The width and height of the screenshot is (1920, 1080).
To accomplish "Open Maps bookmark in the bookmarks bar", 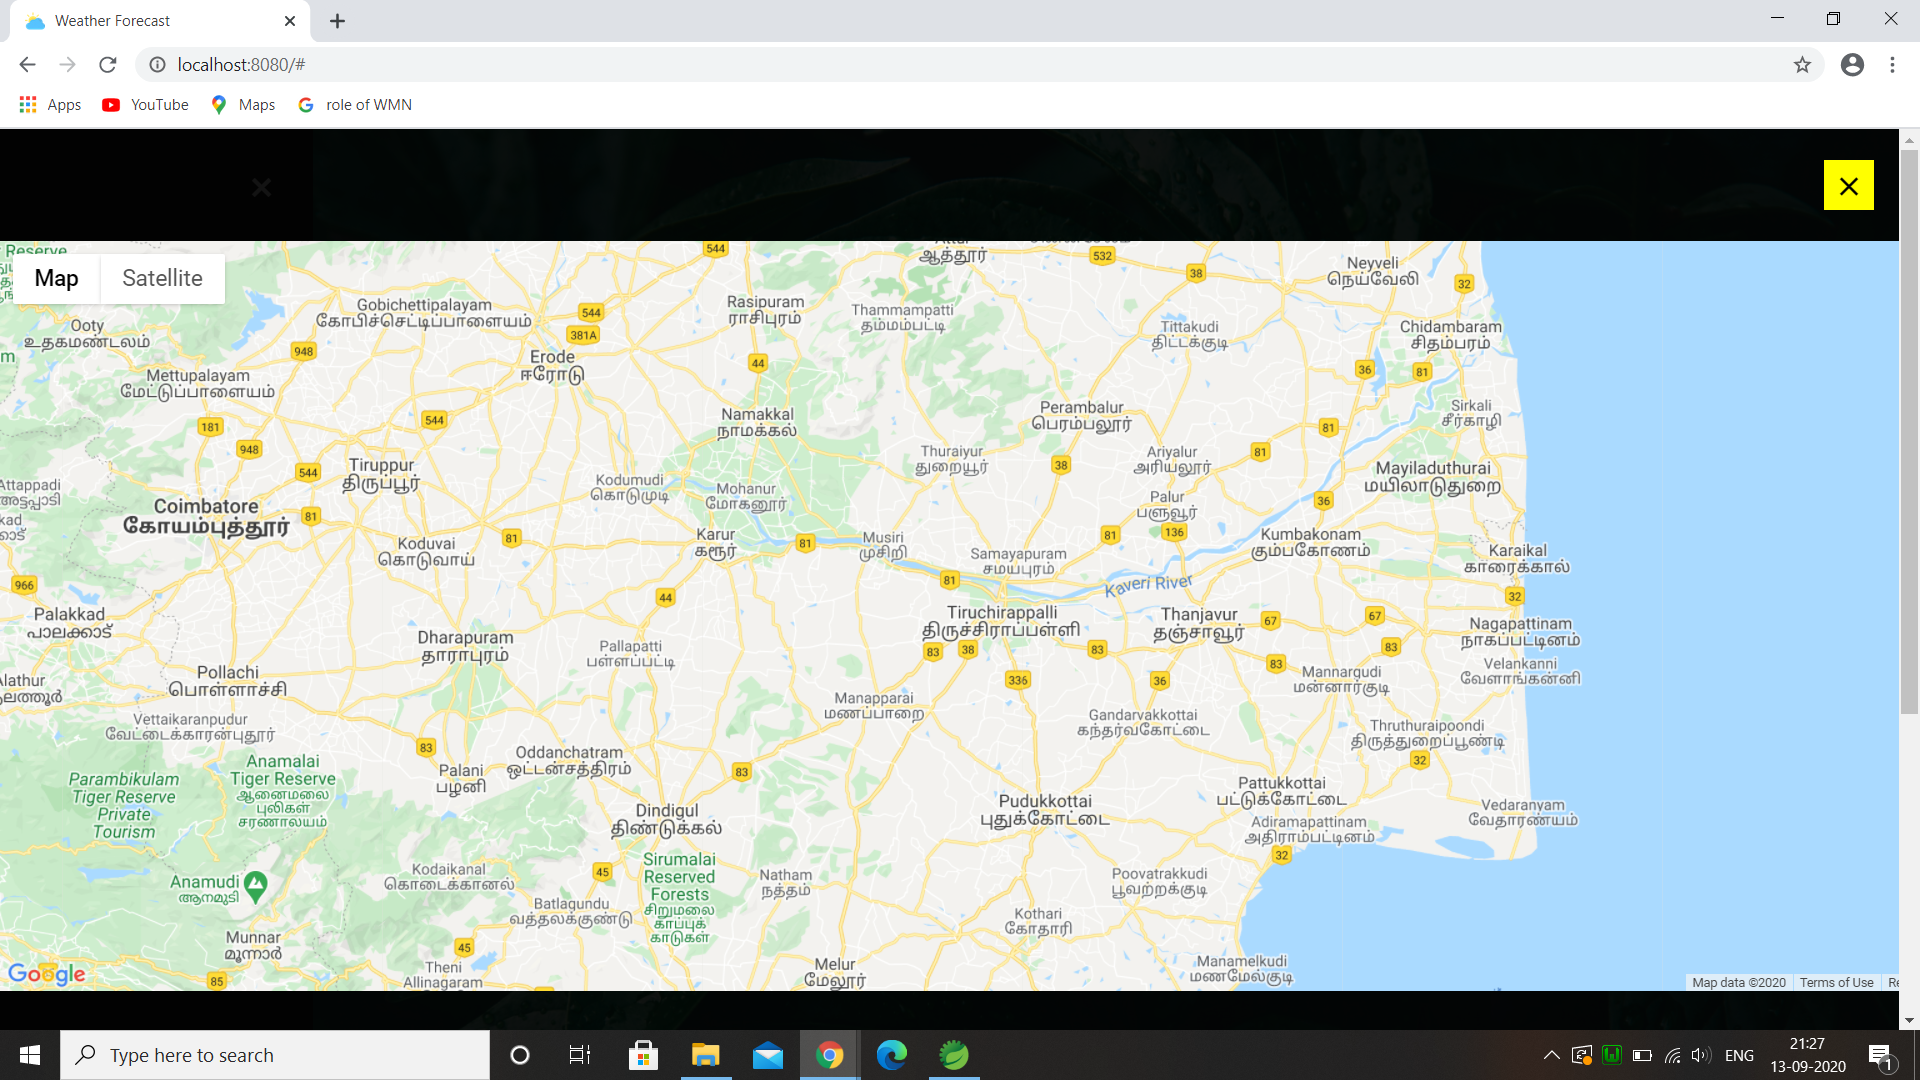I will click(x=241, y=104).
